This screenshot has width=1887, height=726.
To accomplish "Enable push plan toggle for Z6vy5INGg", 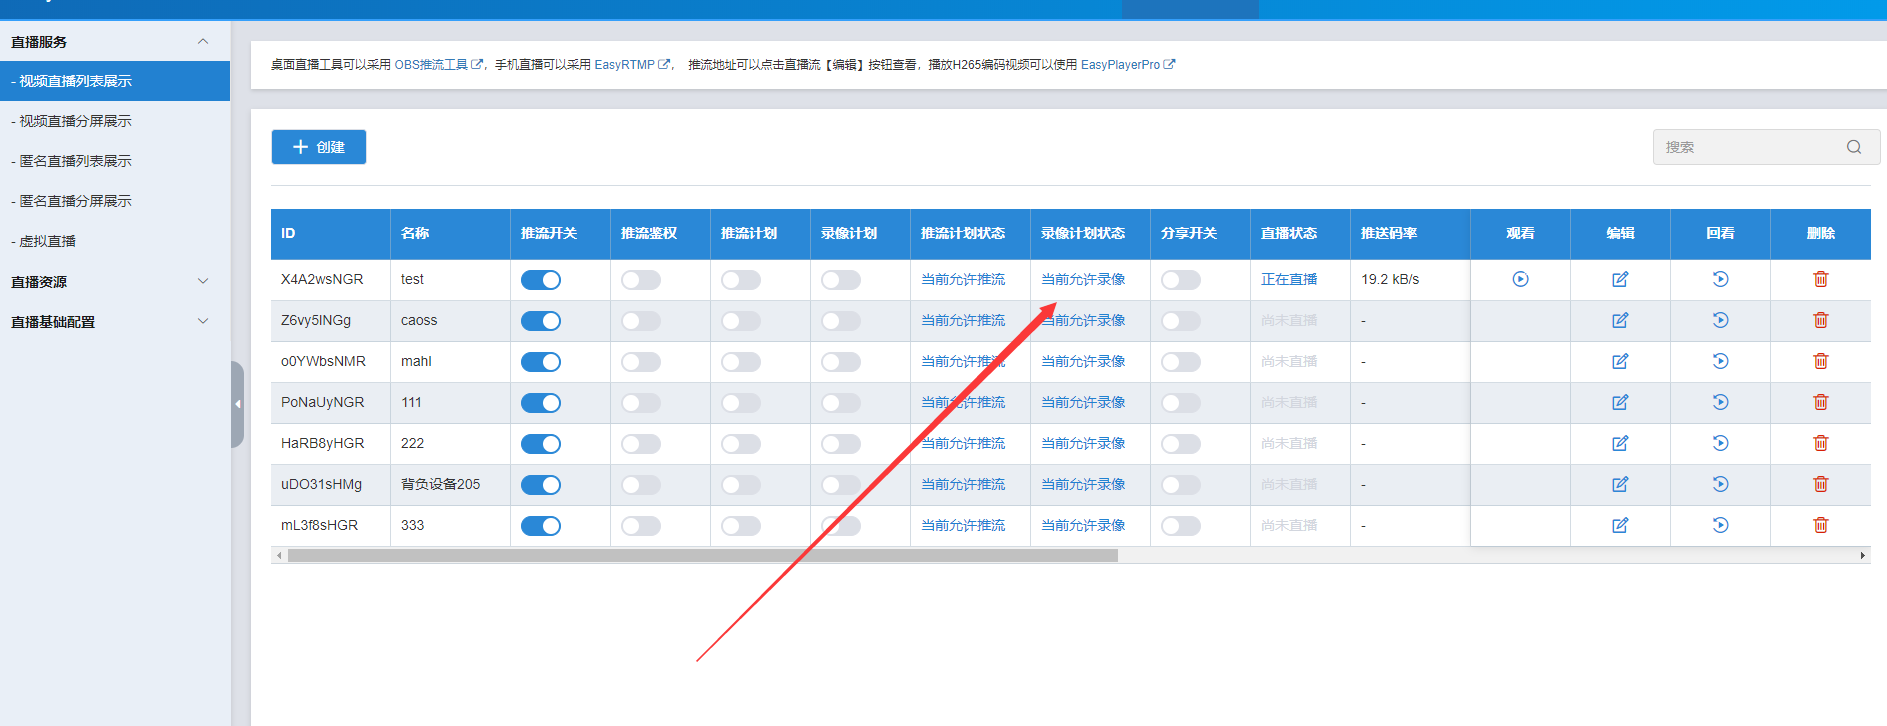I will point(741,321).
